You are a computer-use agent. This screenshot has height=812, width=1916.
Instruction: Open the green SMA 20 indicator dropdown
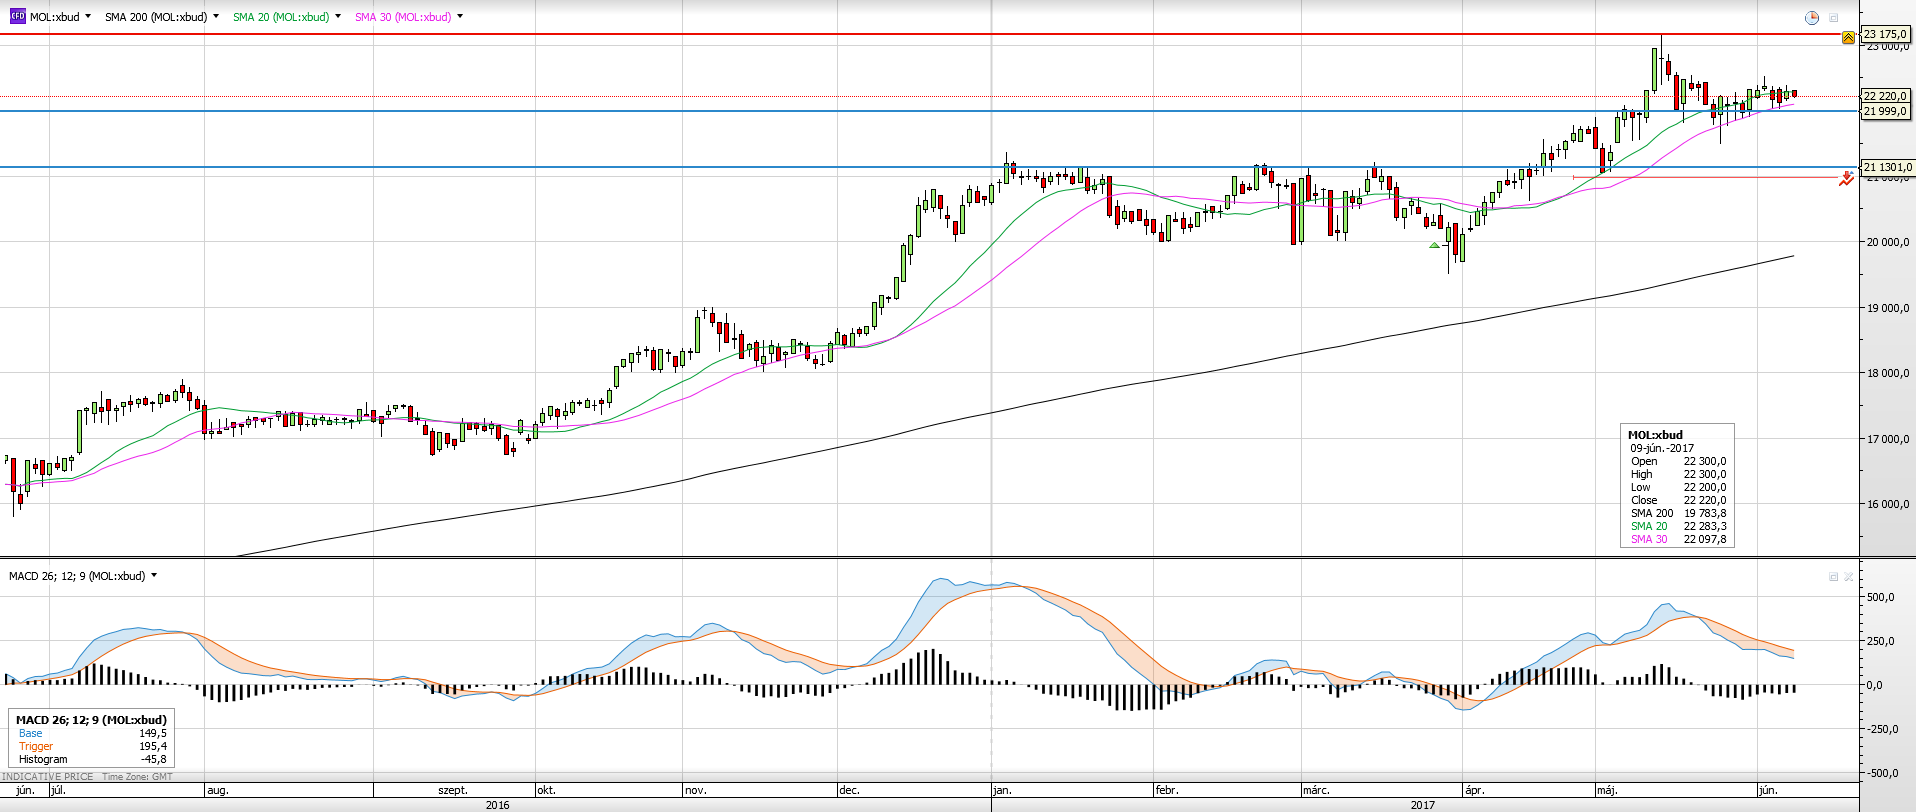pos(338,17)
